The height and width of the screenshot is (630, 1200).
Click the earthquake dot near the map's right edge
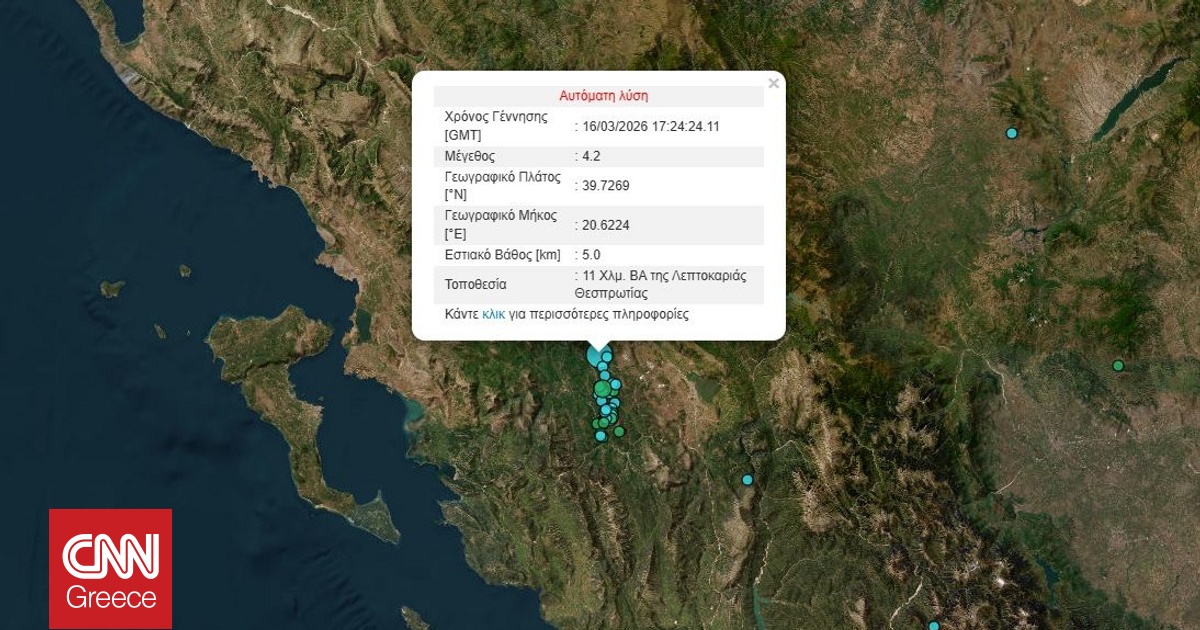click(1118, 365)
